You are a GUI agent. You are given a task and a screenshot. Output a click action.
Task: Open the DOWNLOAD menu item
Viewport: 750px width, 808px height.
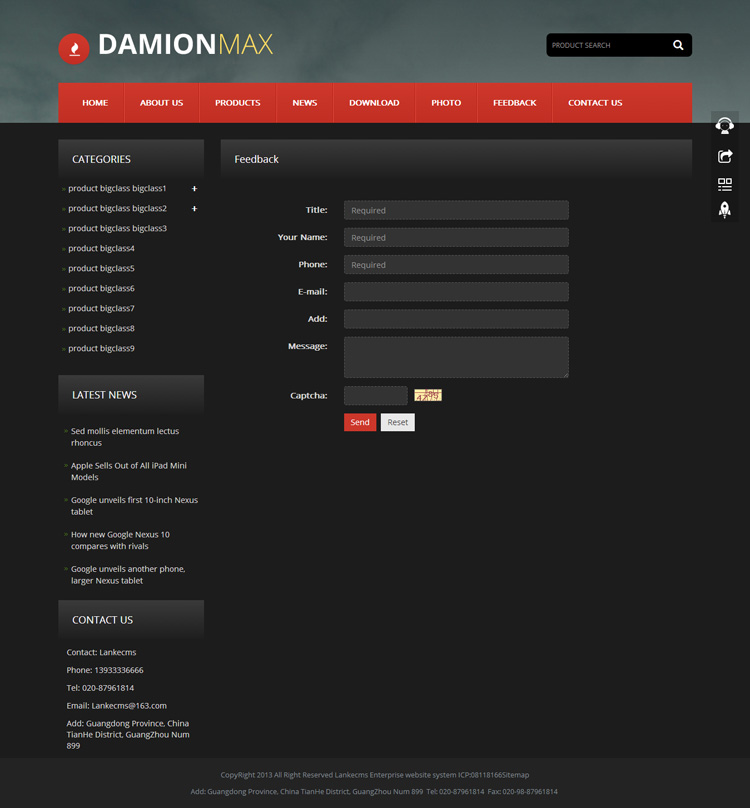[x=374, y=103]
